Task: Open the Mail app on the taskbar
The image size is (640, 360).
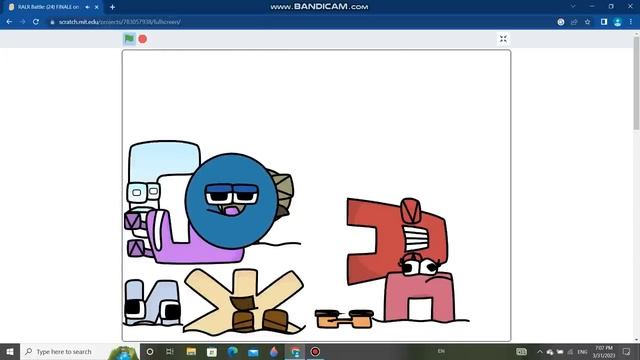Action: tap(253, 352)
